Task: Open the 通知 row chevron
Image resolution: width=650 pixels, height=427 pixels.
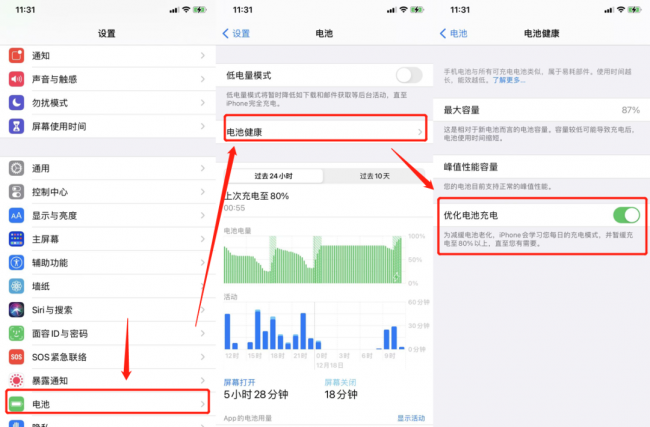Action: point(203,55)
